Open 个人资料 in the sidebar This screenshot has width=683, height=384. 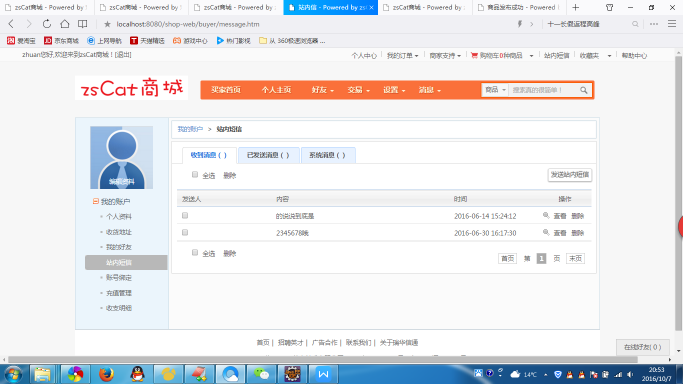point(118,216)
